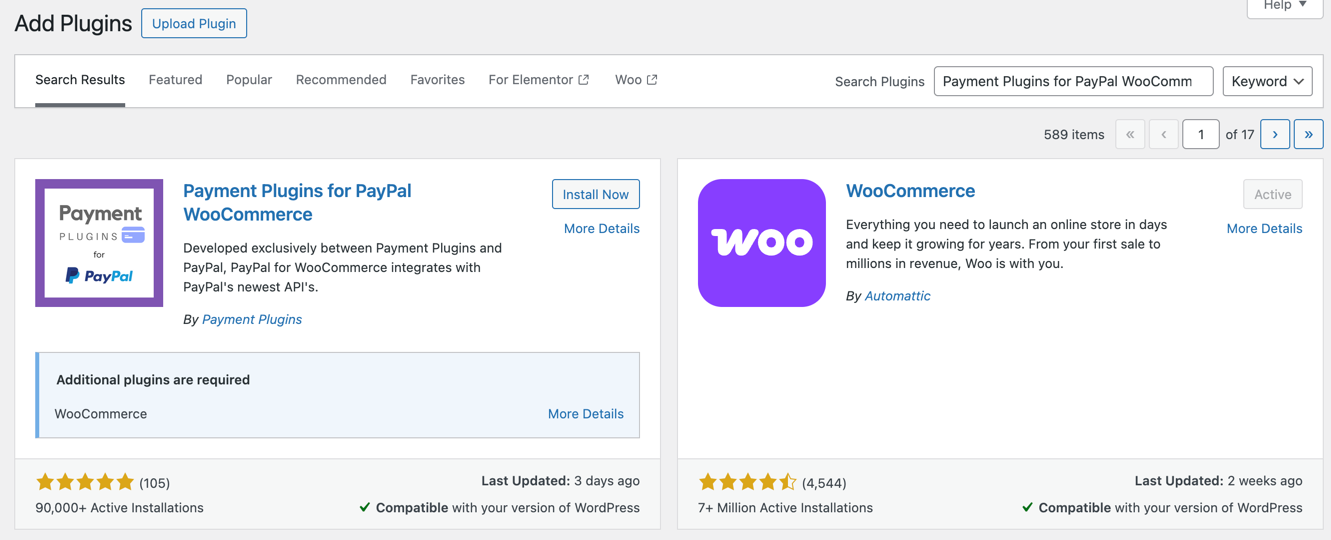This screenshot has width=1331, height=540.
Task: Open the WooCommerce purple Woo logo thumbnail
Action: tap(762, 243)
